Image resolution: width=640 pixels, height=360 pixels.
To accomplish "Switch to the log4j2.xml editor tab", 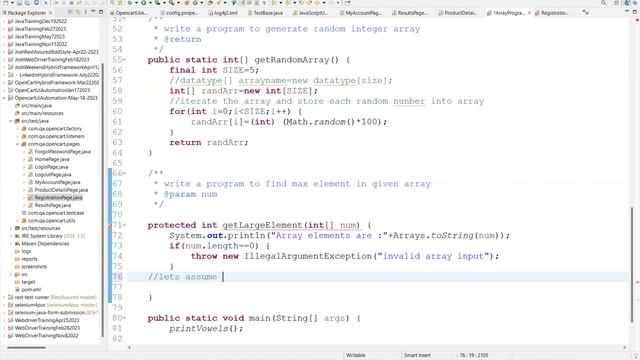I will 223,13.
